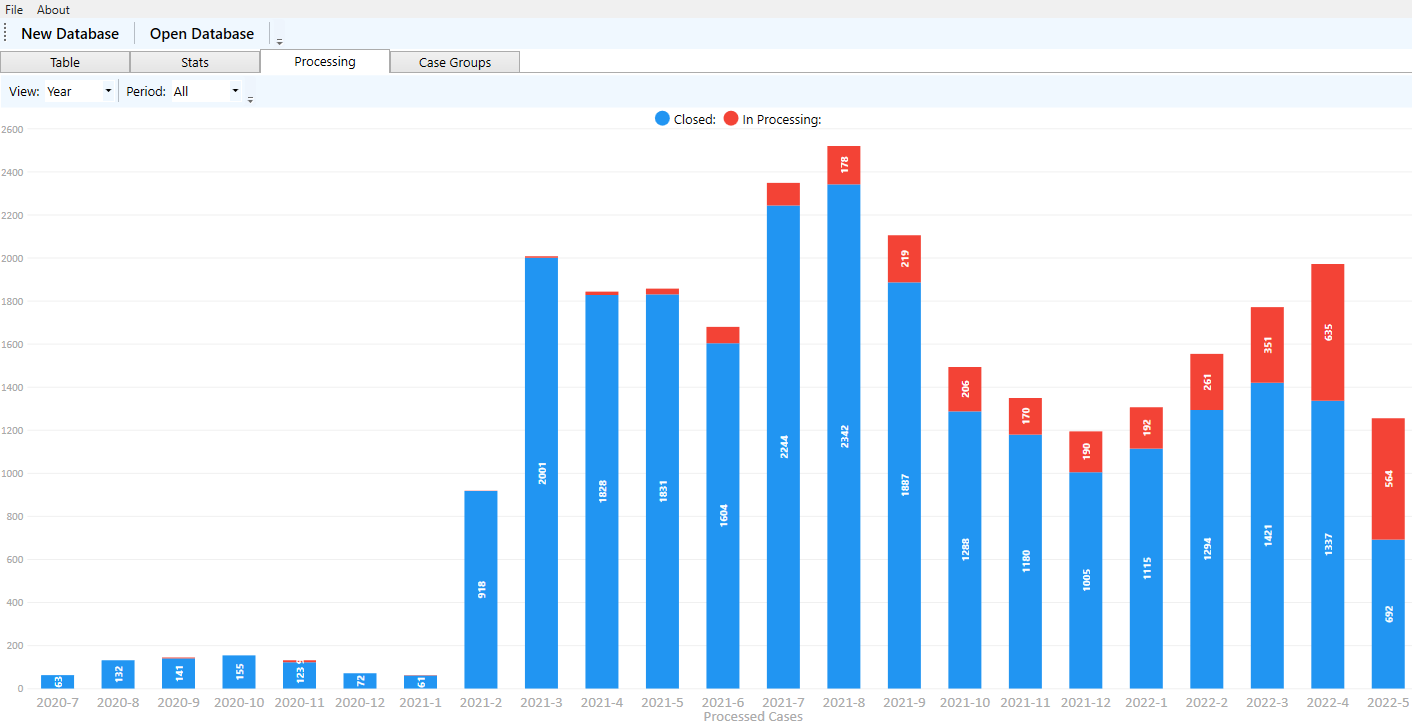Click the blue 2021-2 bar labeled 918
Screen dimensions: 1412x721
[x=481, y=590]
